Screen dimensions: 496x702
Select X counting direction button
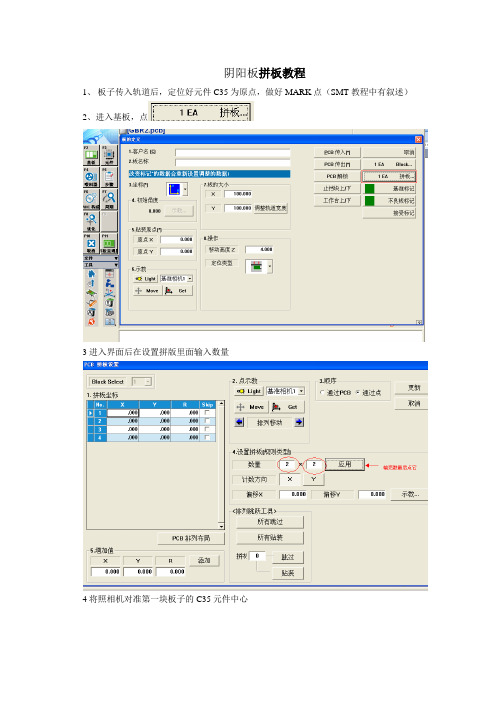290,479
